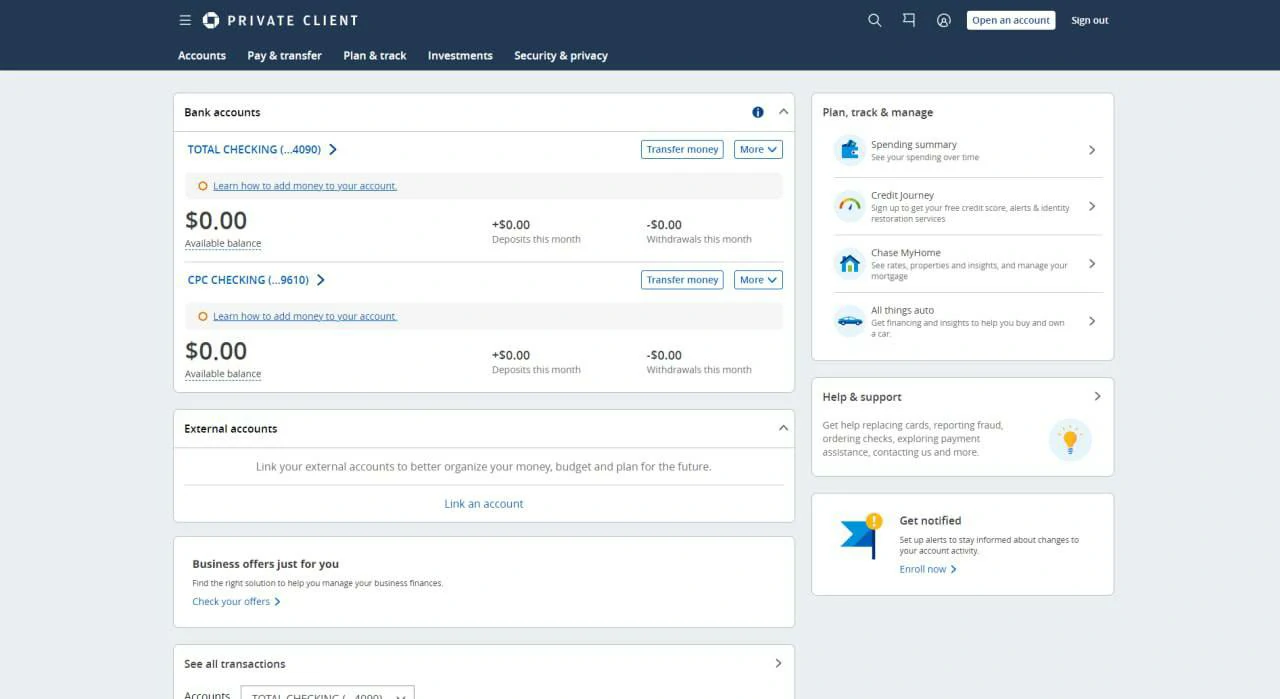1280x699 pixels.
Task: Click the All things auto car icon
Action: (850, 321)
